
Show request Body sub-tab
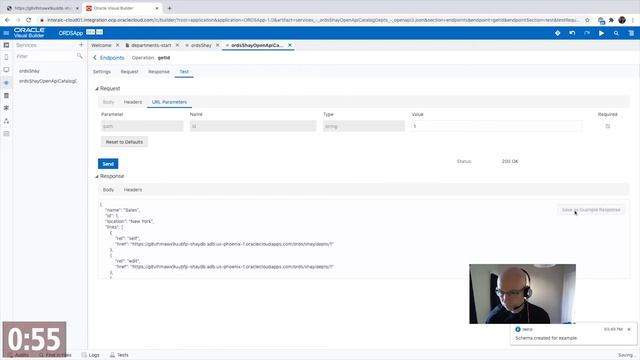coord(108,102)
